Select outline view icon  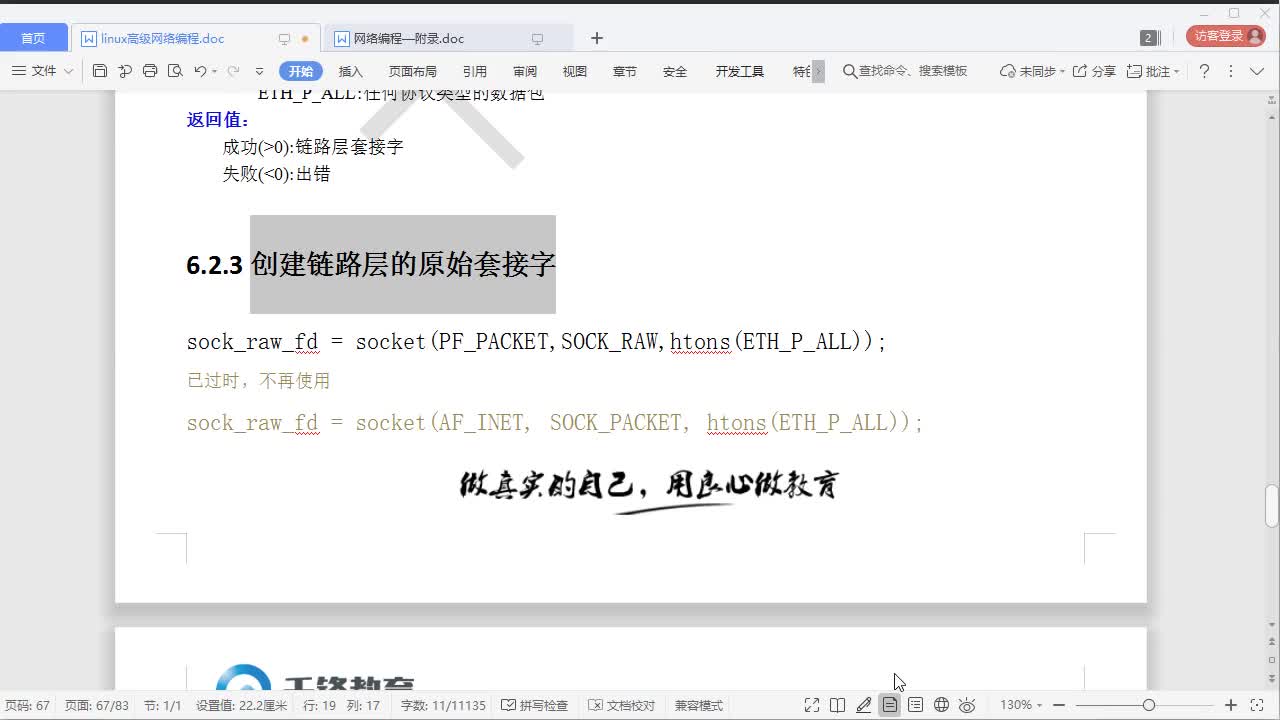point(915,705)
